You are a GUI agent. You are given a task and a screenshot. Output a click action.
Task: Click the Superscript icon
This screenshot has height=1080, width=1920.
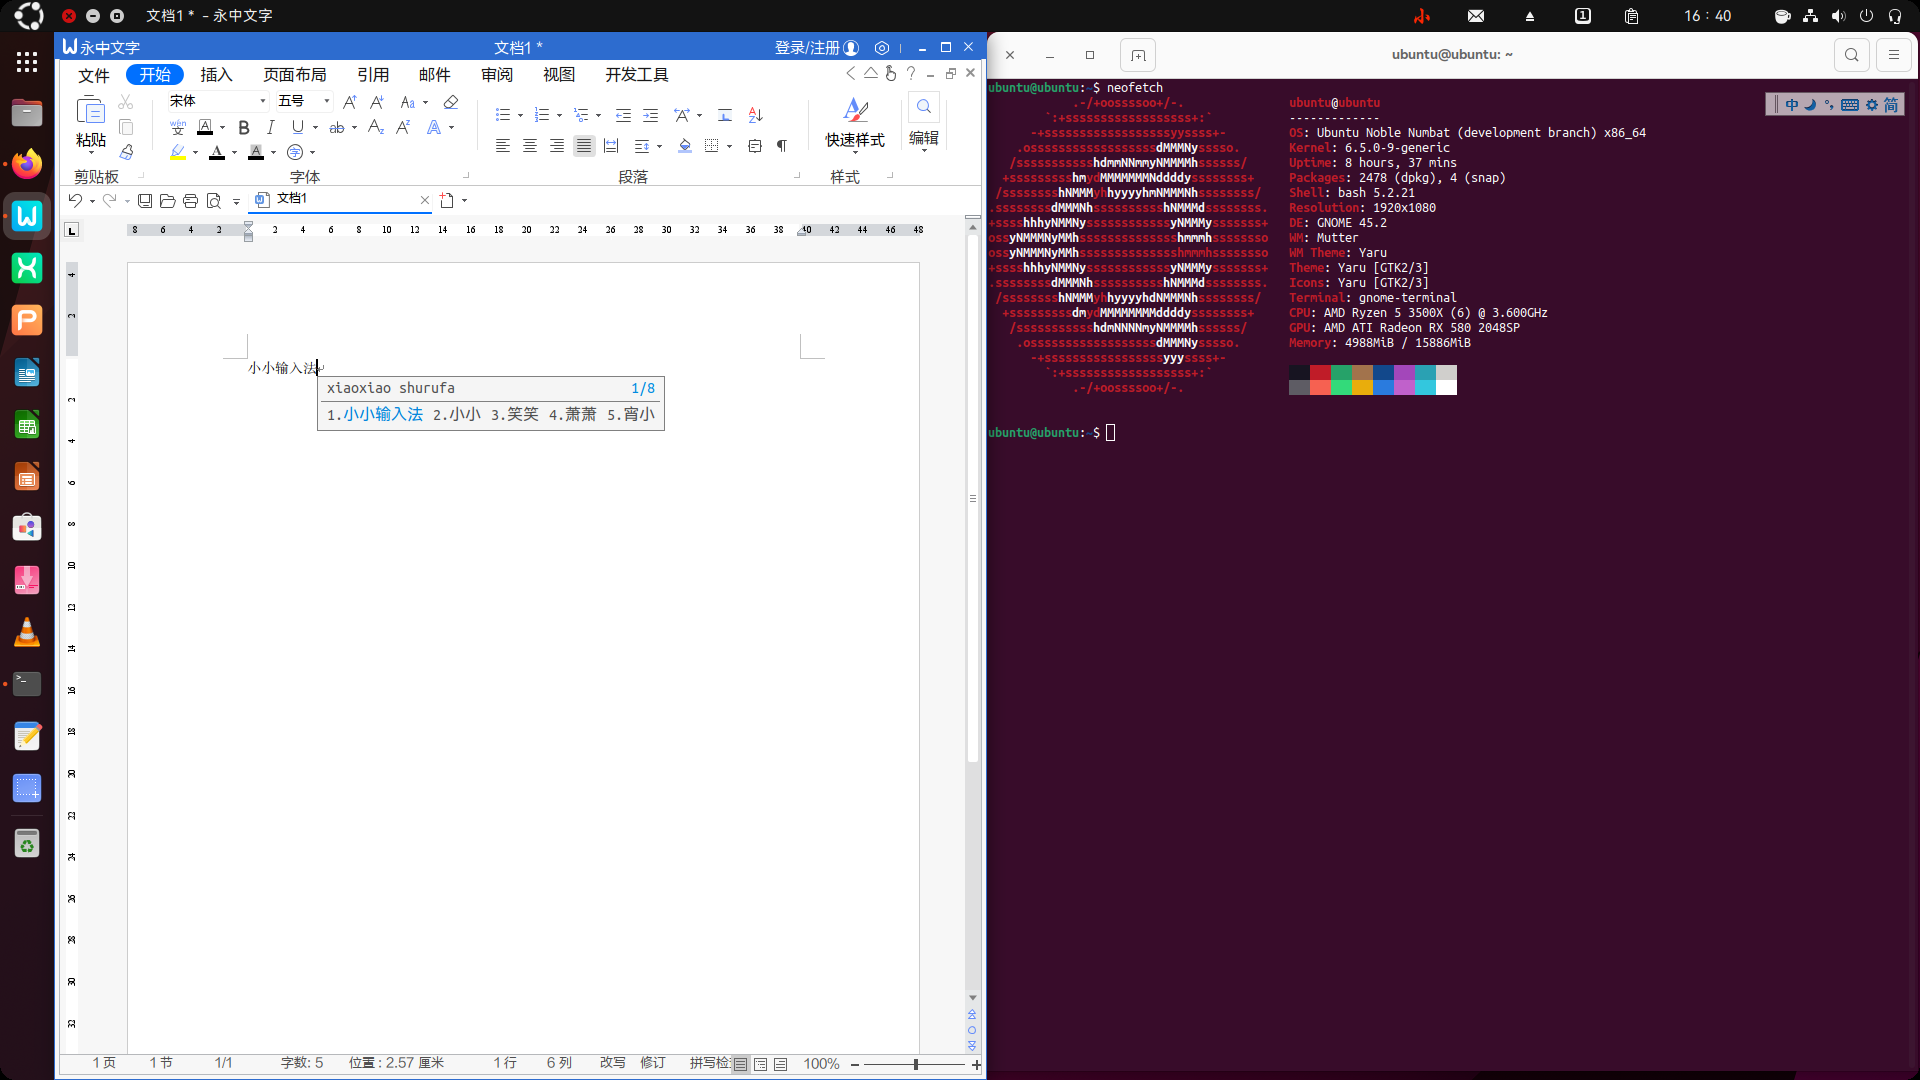(x=403, y=127)
